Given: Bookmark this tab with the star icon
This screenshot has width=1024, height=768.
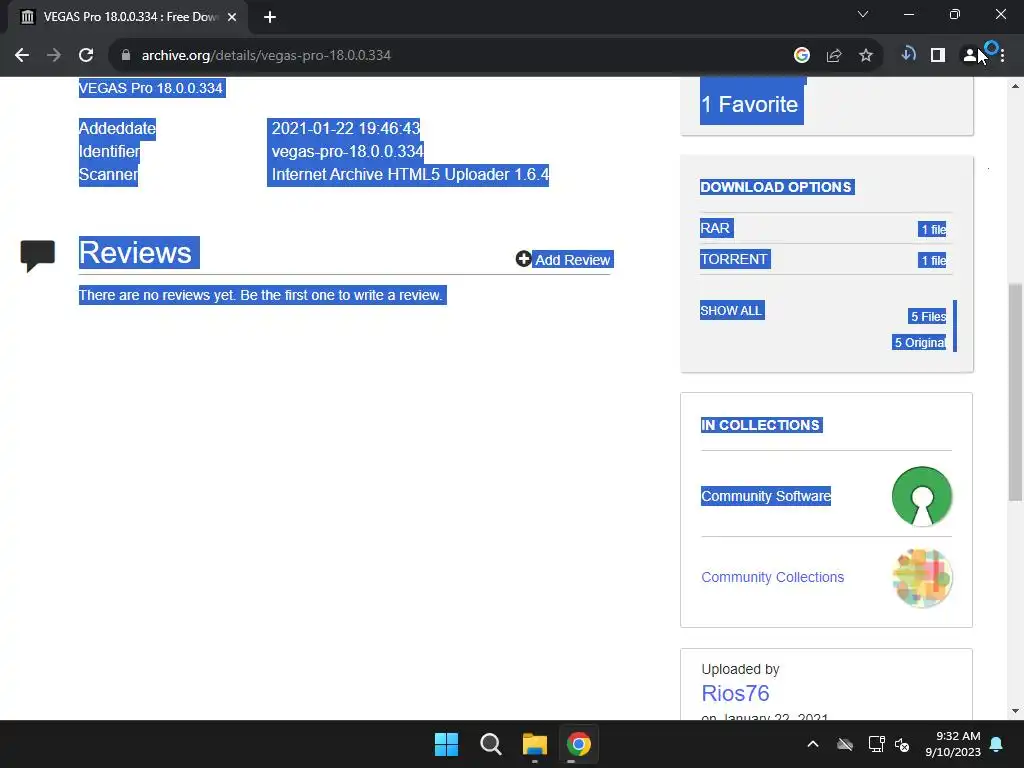Looking at the screenshot, I should point(866,56).
